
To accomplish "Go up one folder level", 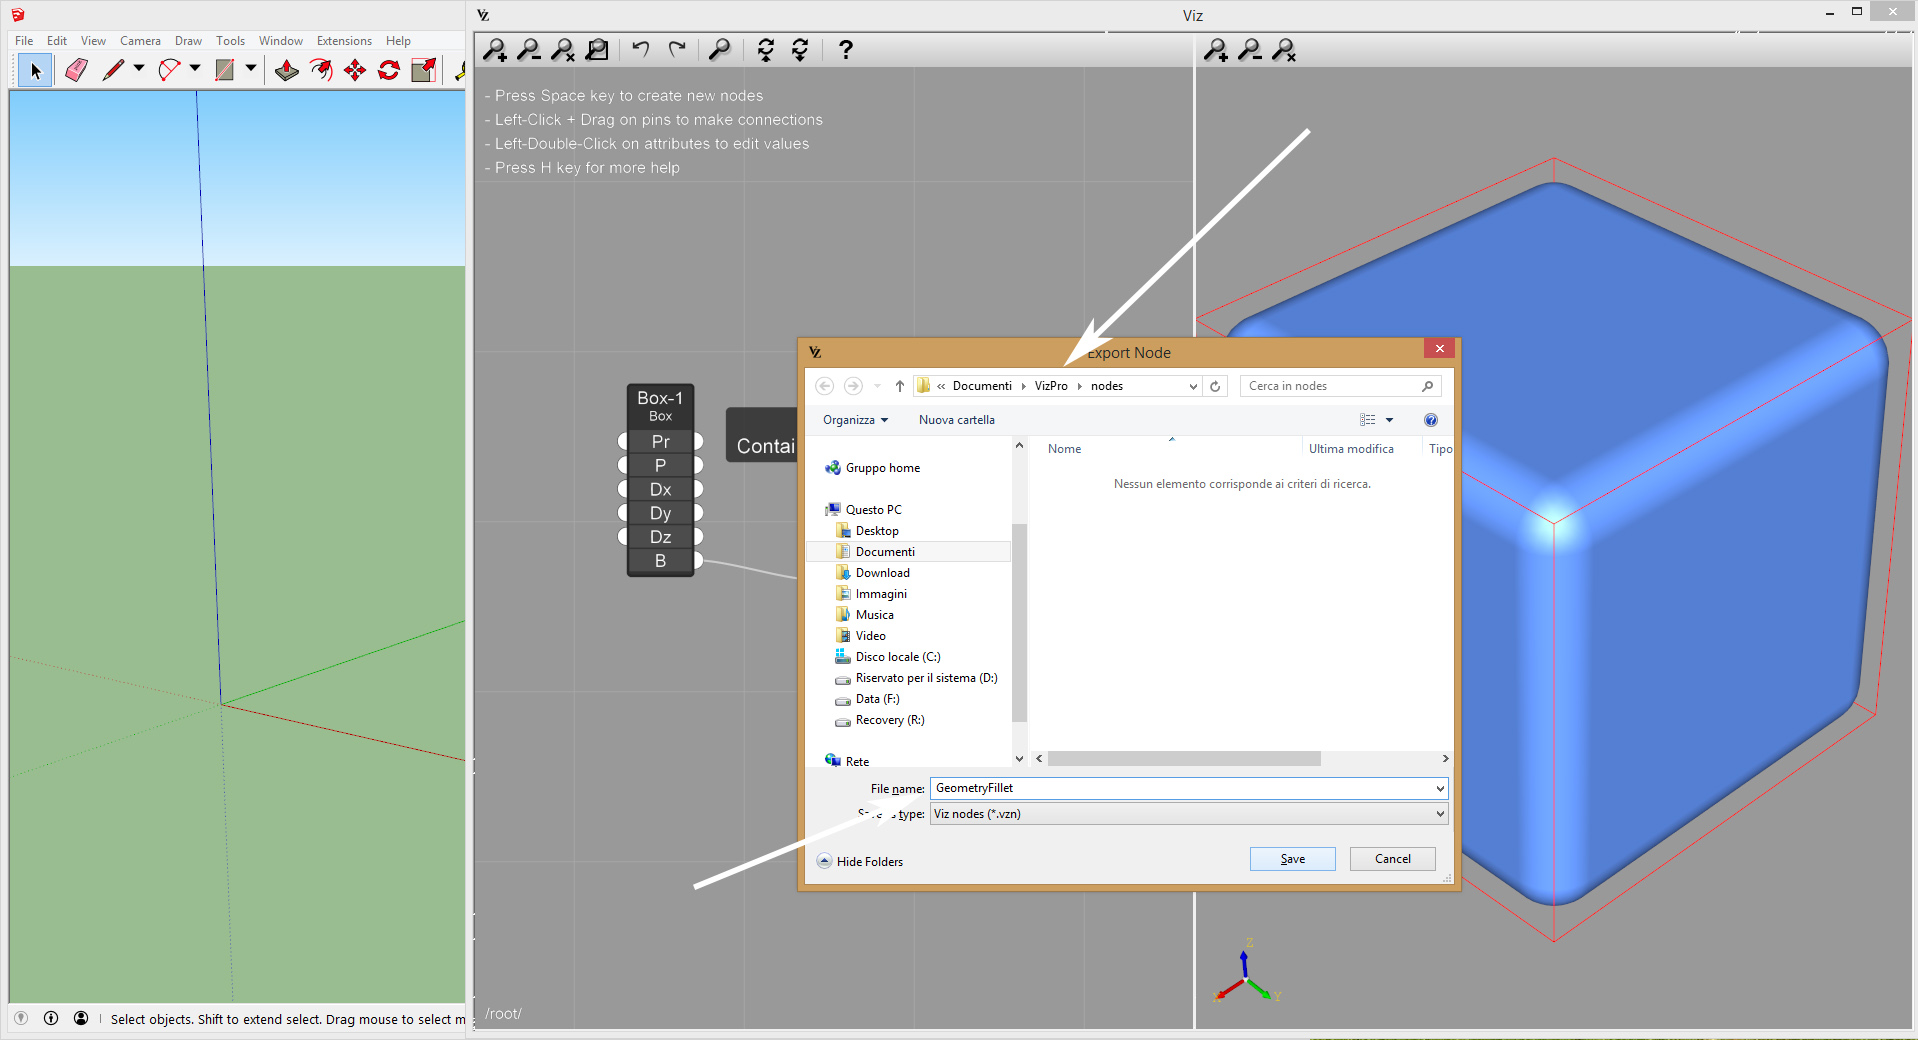I will click(899, 386).
